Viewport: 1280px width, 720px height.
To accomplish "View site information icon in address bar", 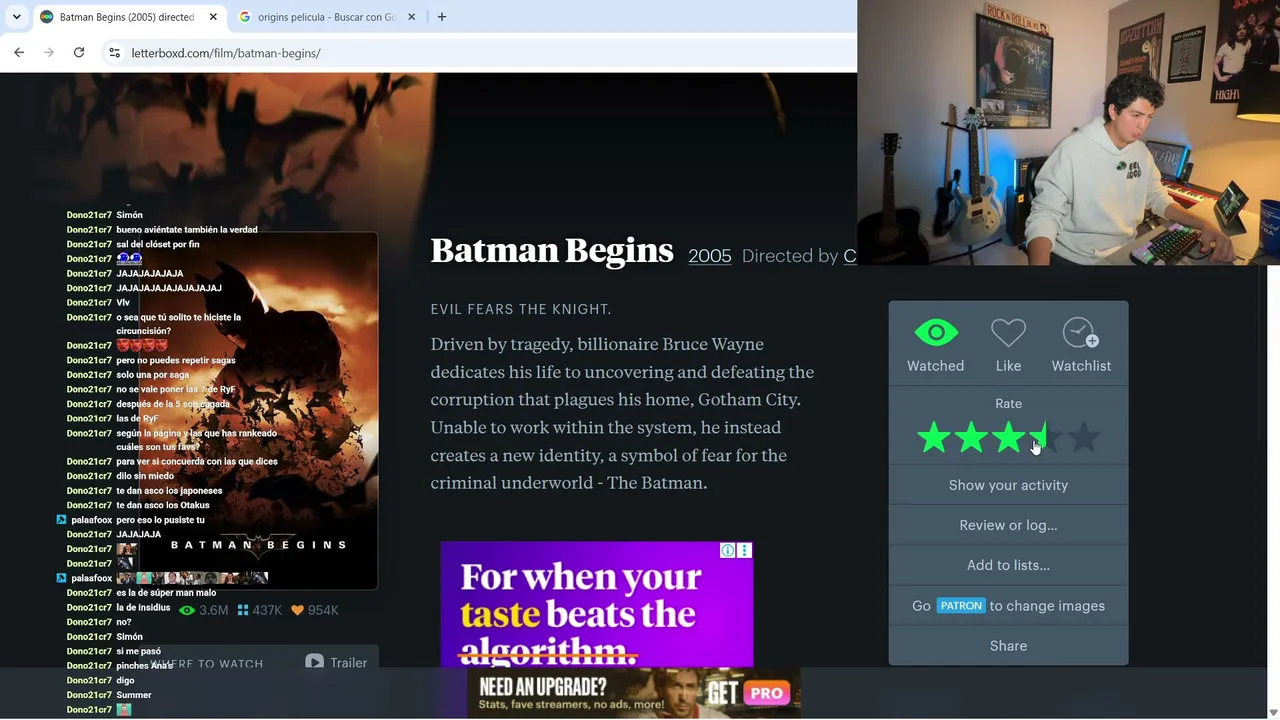I will (115, 53).
